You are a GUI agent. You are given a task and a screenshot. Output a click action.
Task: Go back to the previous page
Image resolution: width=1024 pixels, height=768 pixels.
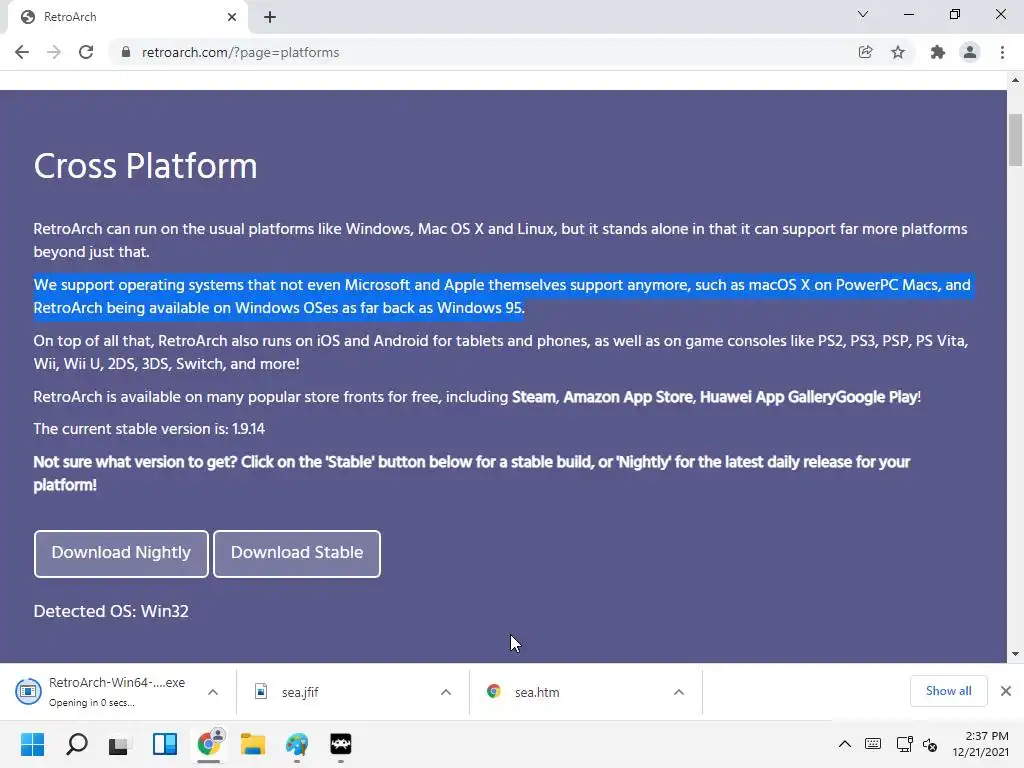pos(22,52)
